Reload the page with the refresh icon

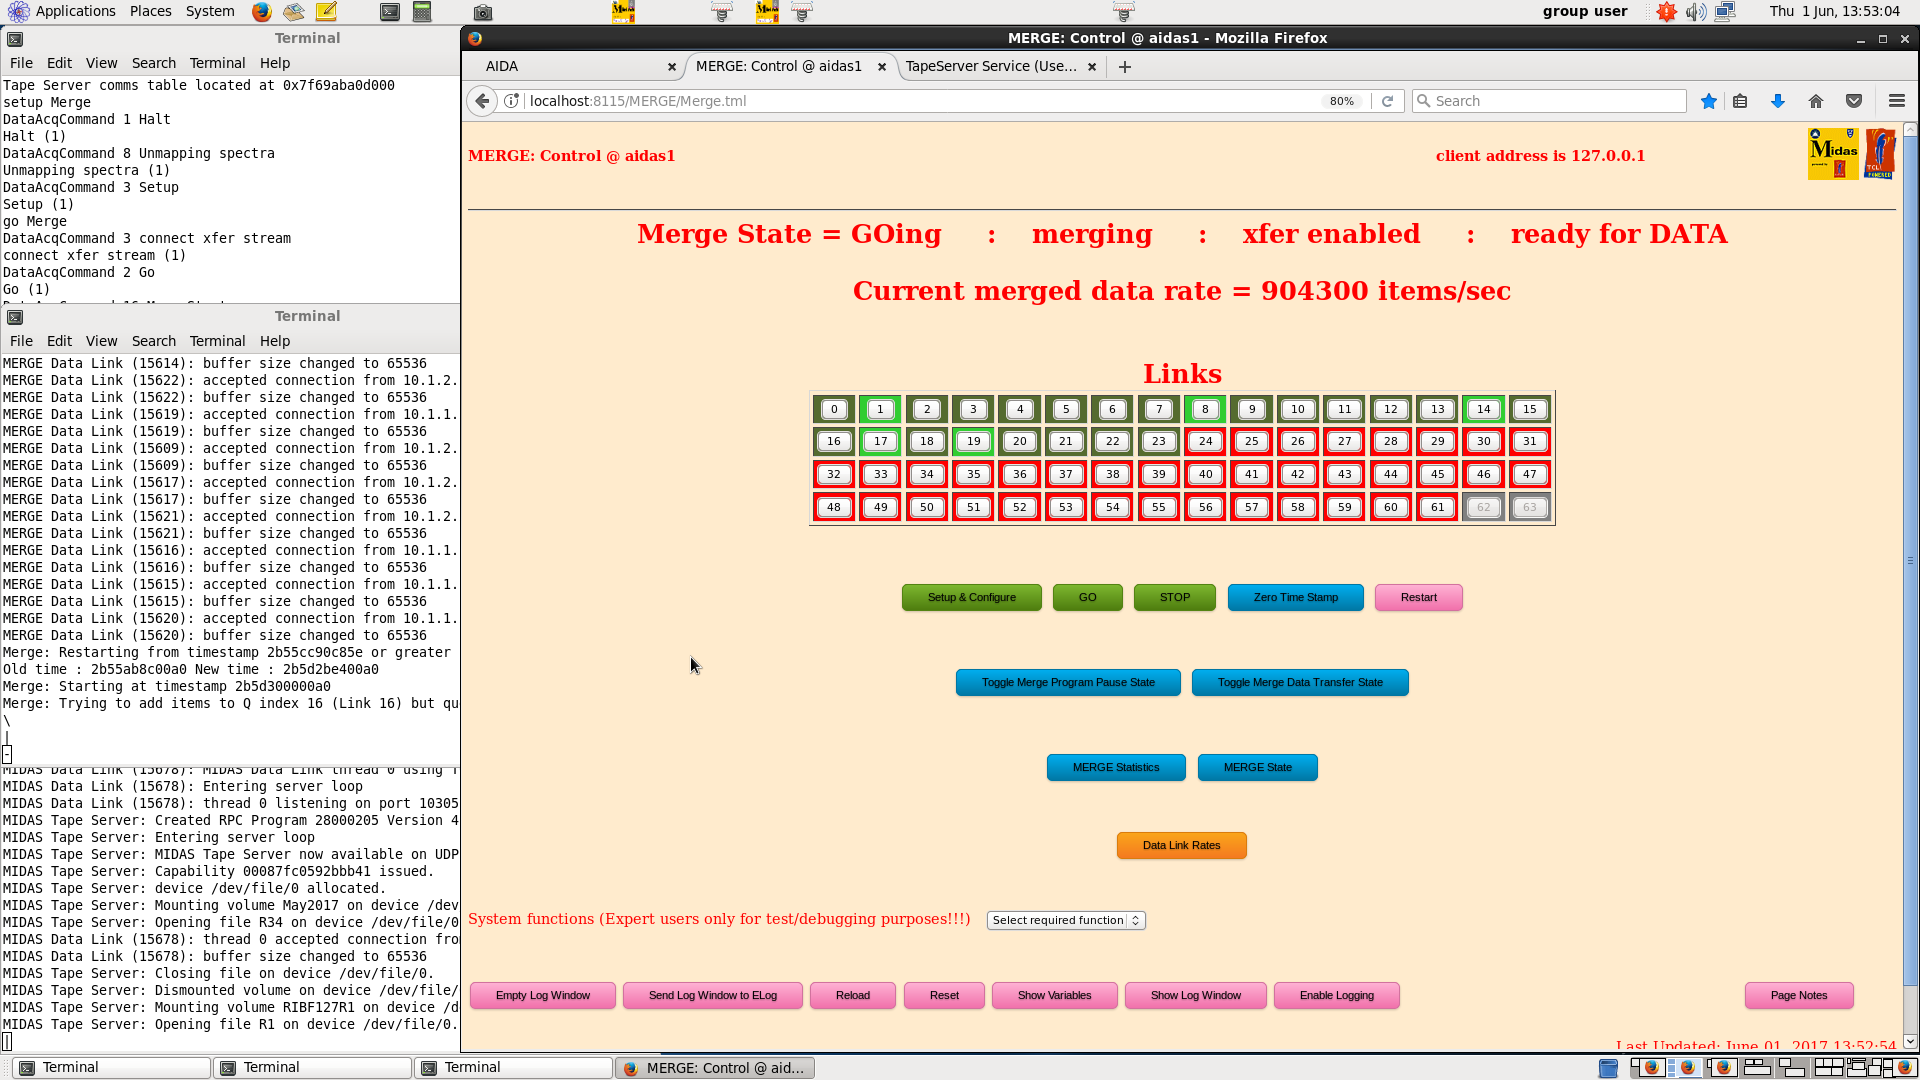(1387, 101)
